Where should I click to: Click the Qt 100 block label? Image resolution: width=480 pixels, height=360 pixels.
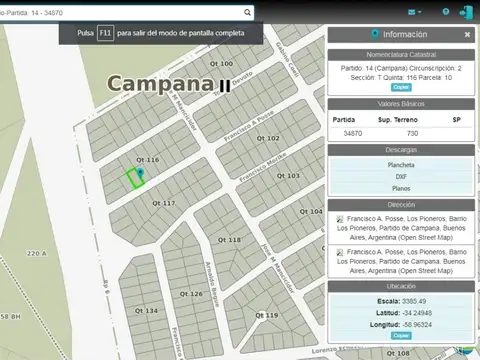pos(221,63)
